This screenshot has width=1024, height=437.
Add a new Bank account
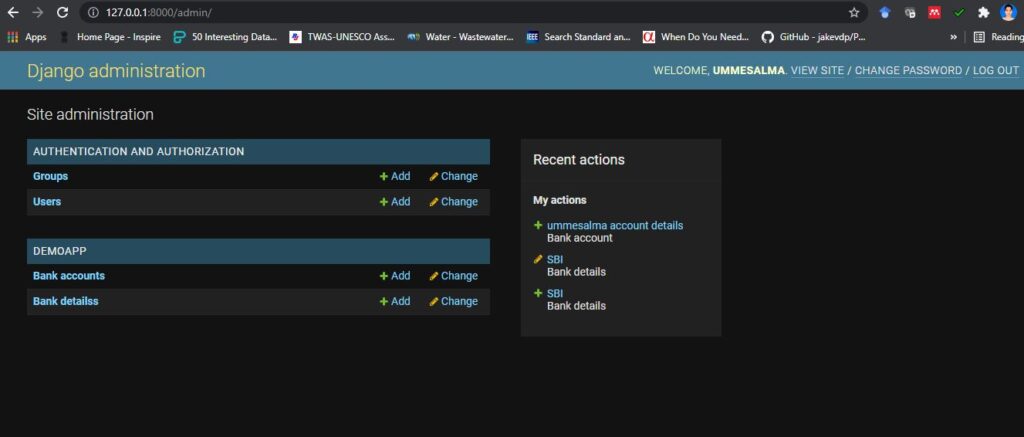[395, 276]
